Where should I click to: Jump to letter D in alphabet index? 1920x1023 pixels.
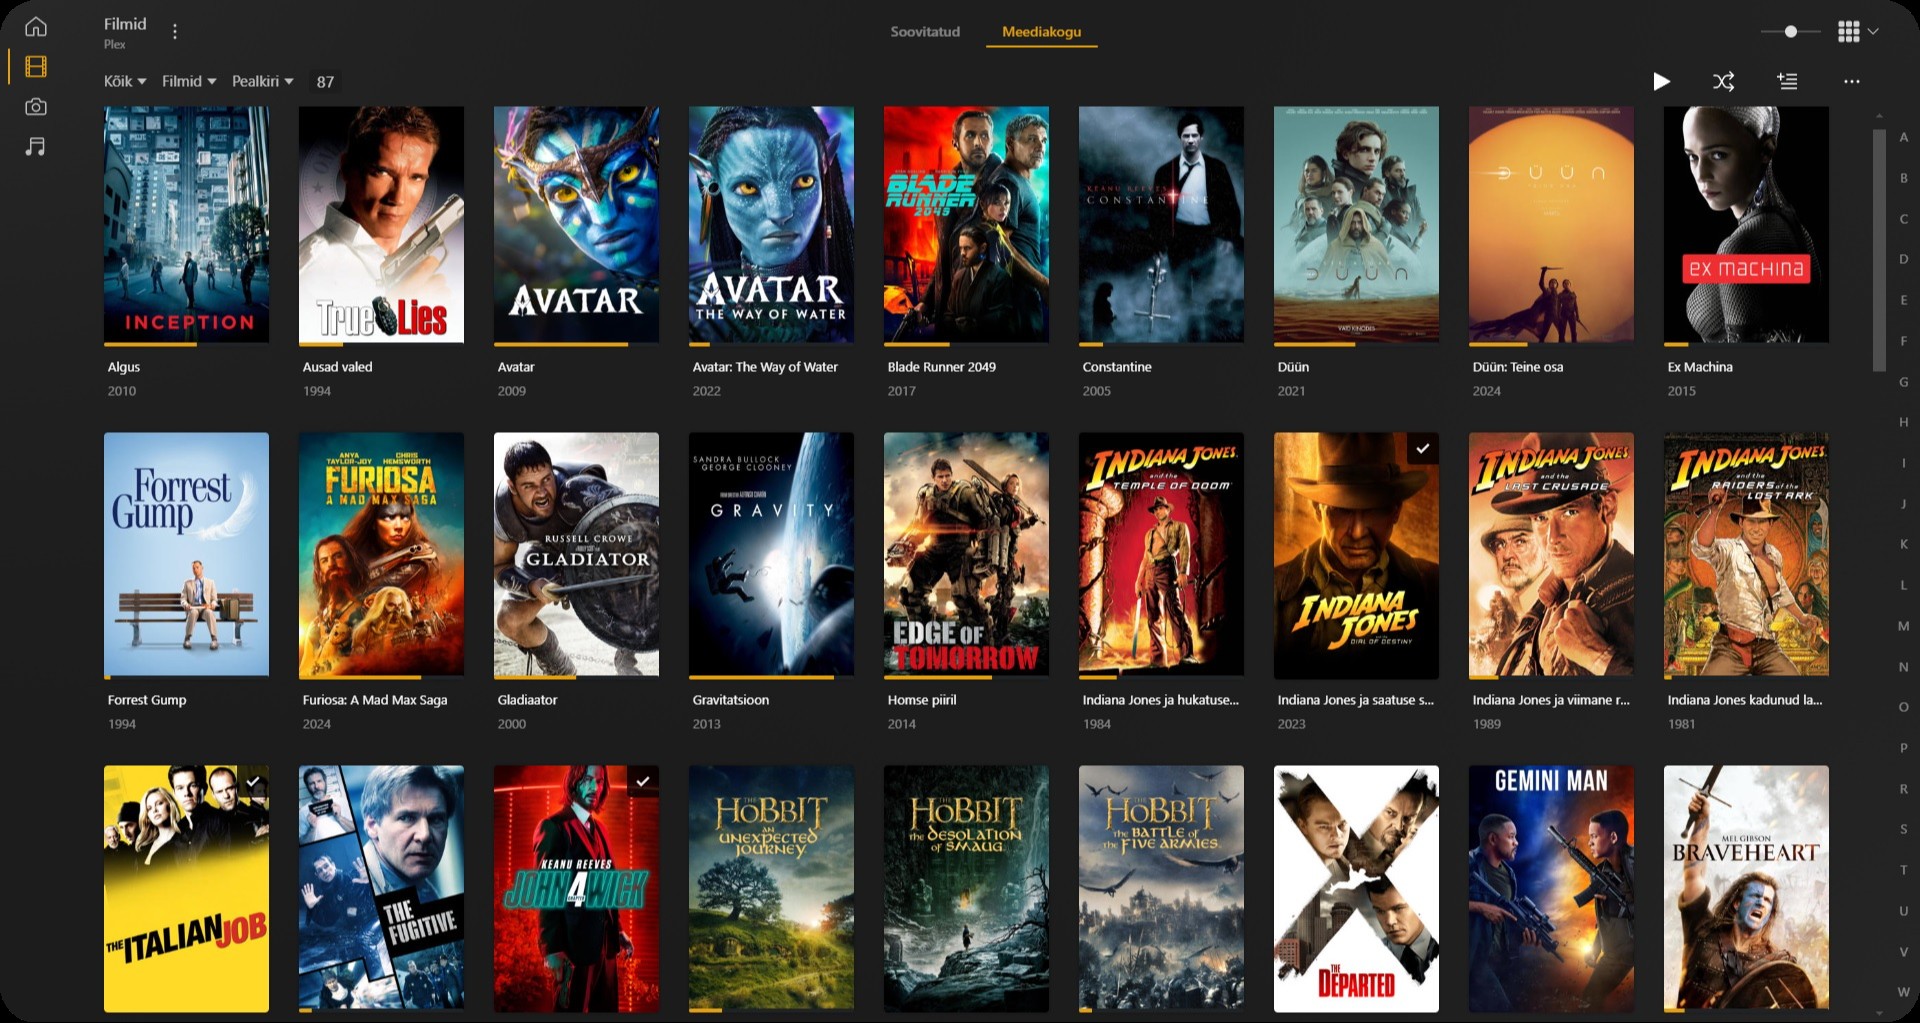click(x=1904, y=260)
